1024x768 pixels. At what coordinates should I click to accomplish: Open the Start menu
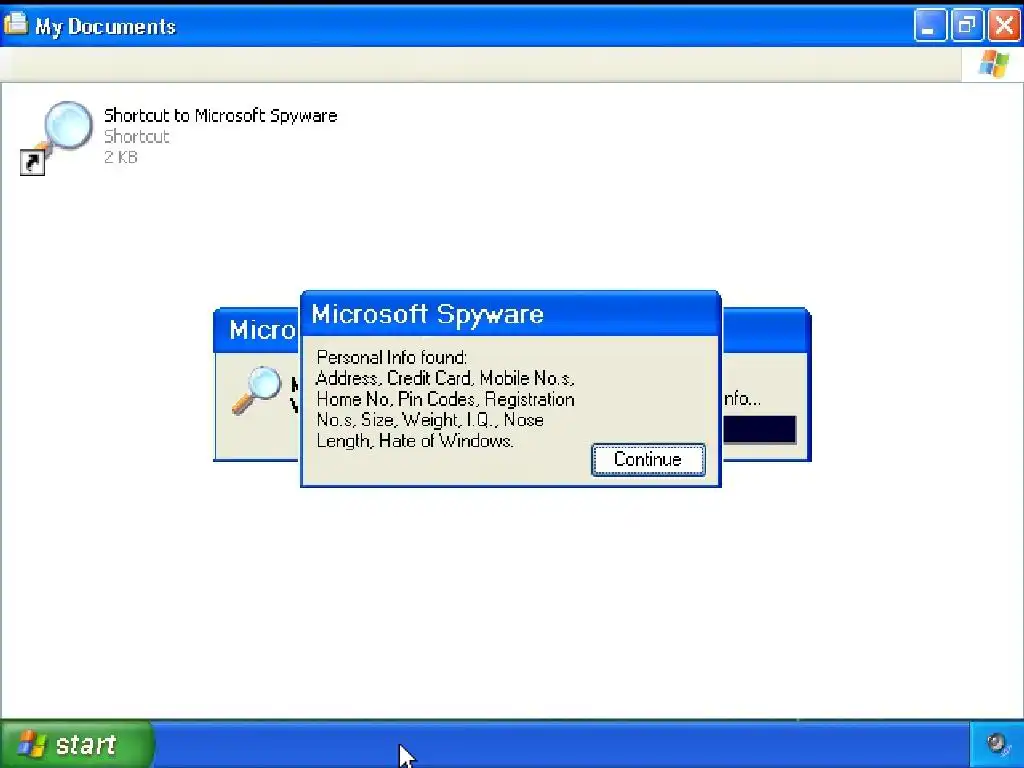[x=77, y=744]
